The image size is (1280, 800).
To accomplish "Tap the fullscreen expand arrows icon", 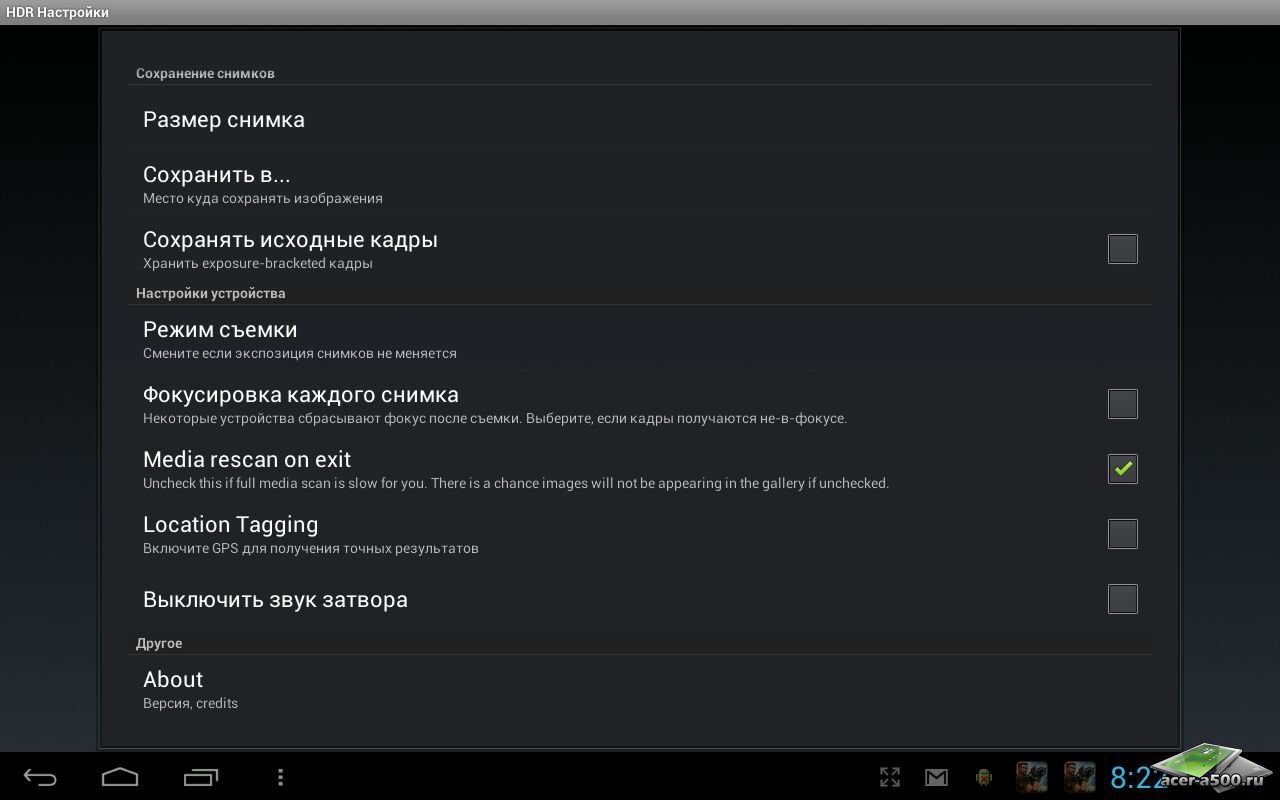I will pos(889,777).
